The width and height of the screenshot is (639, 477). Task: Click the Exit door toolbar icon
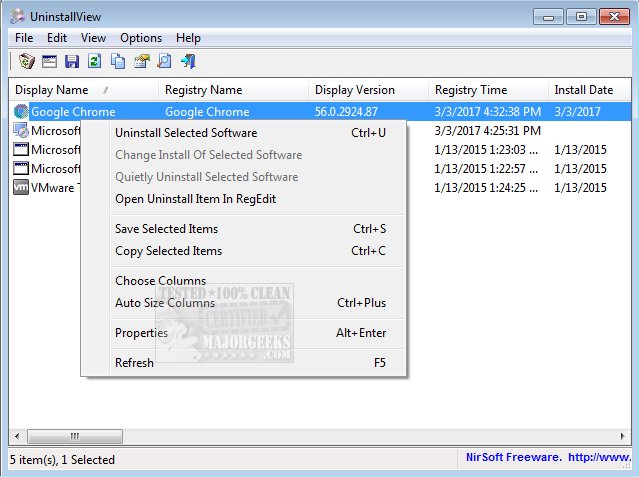tap(187, 62)
